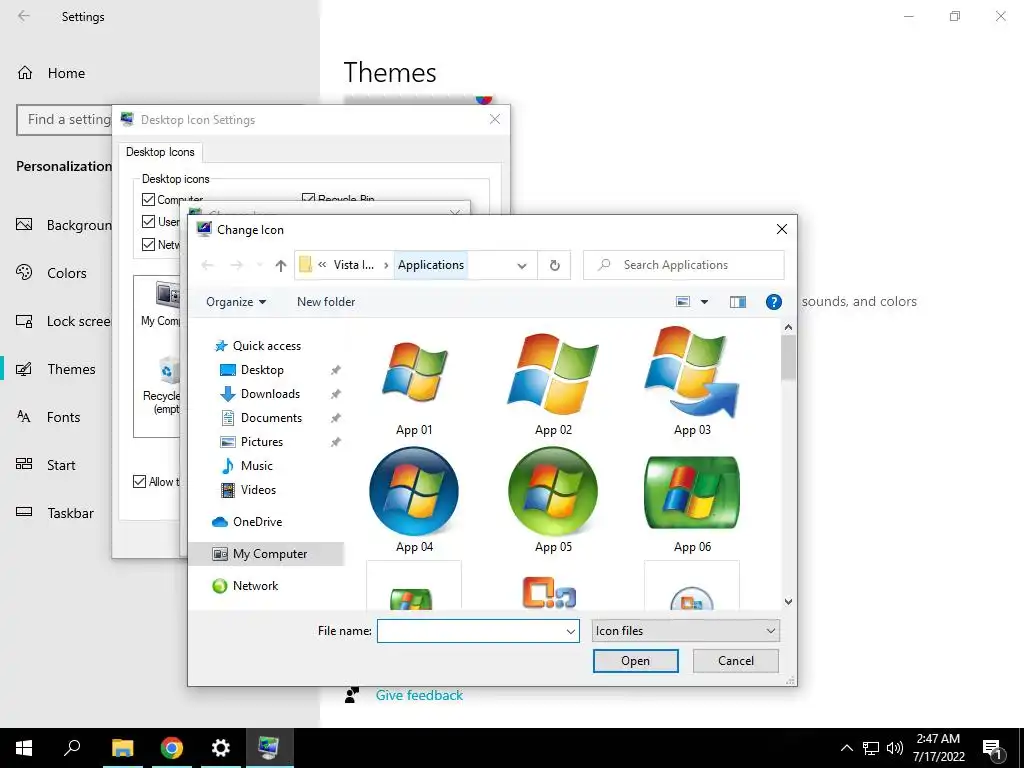Image resolution: width=1024 pixels, height=768 pixels.
Task: Open Themes in Settings sidebar
Action: click(x=56, y=369)
